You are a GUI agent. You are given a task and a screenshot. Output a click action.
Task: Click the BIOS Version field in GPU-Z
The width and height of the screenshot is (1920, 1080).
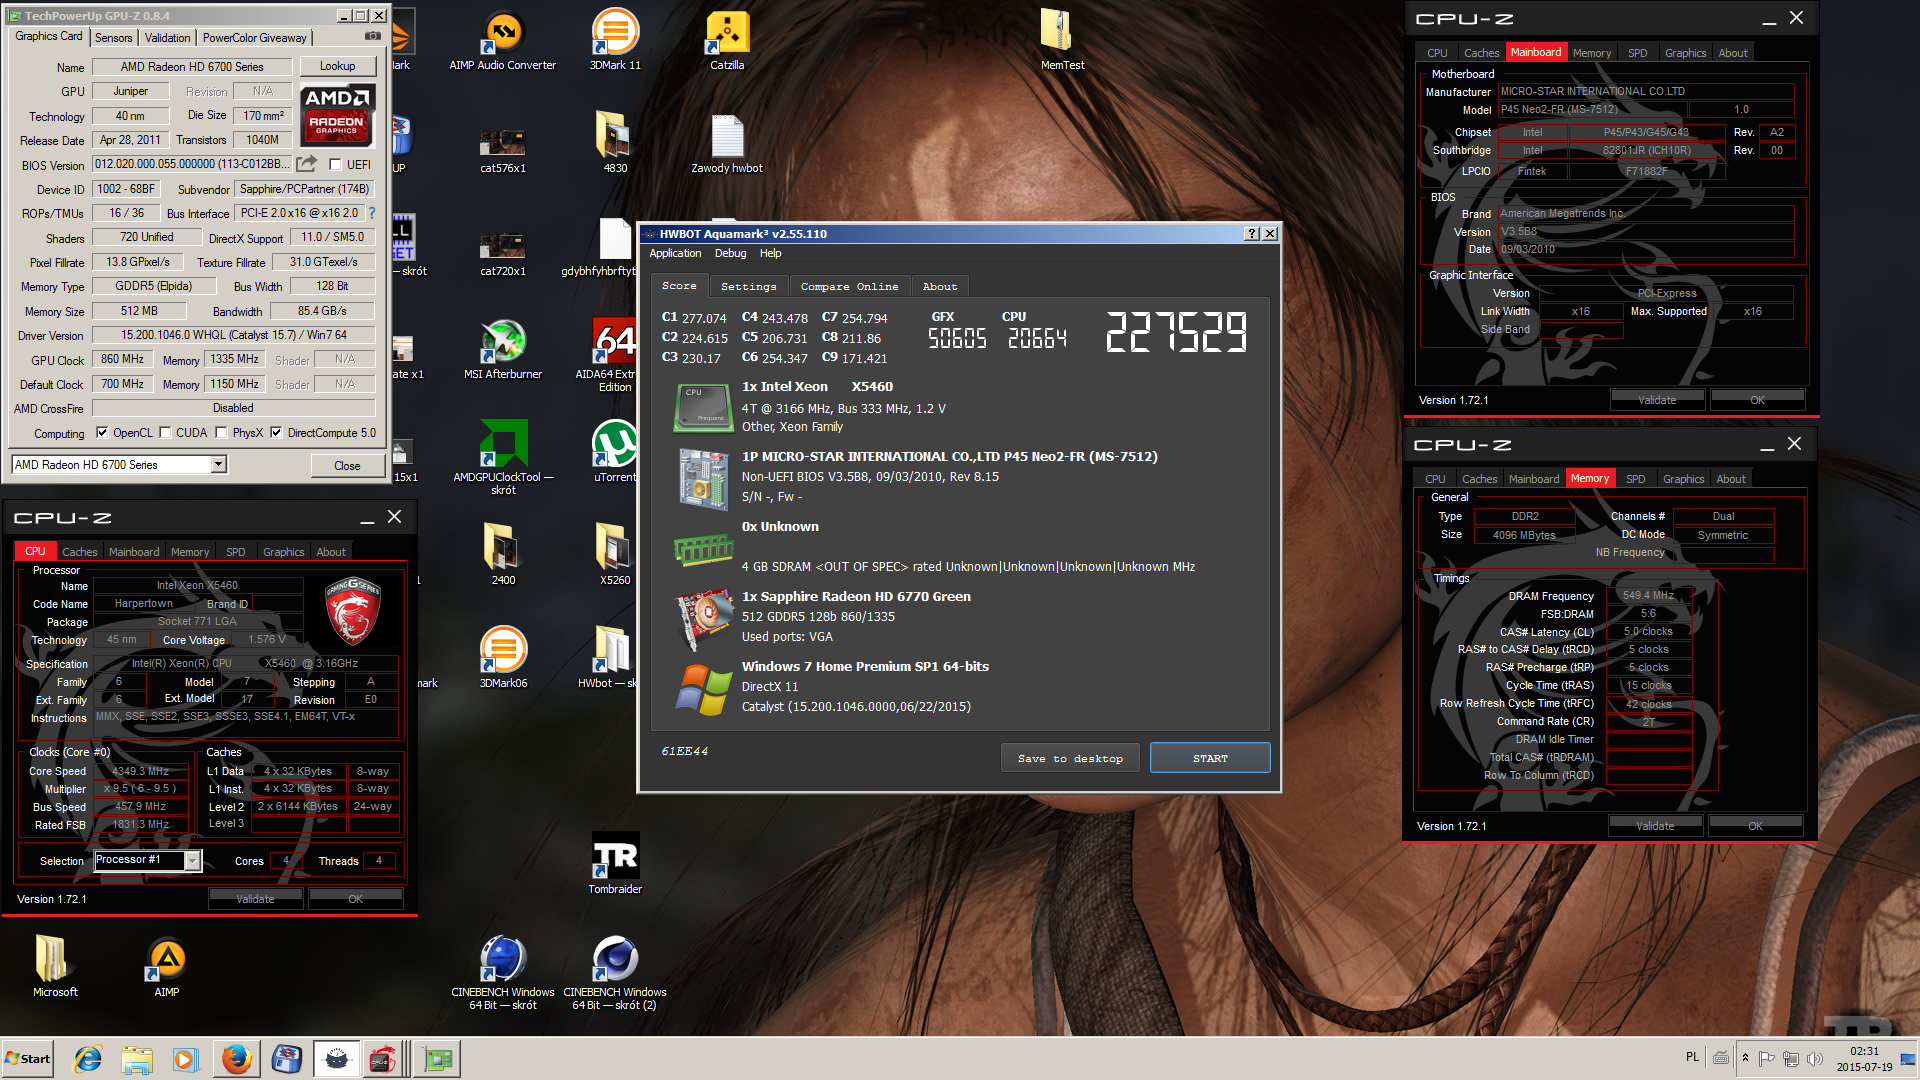point(193,164)
